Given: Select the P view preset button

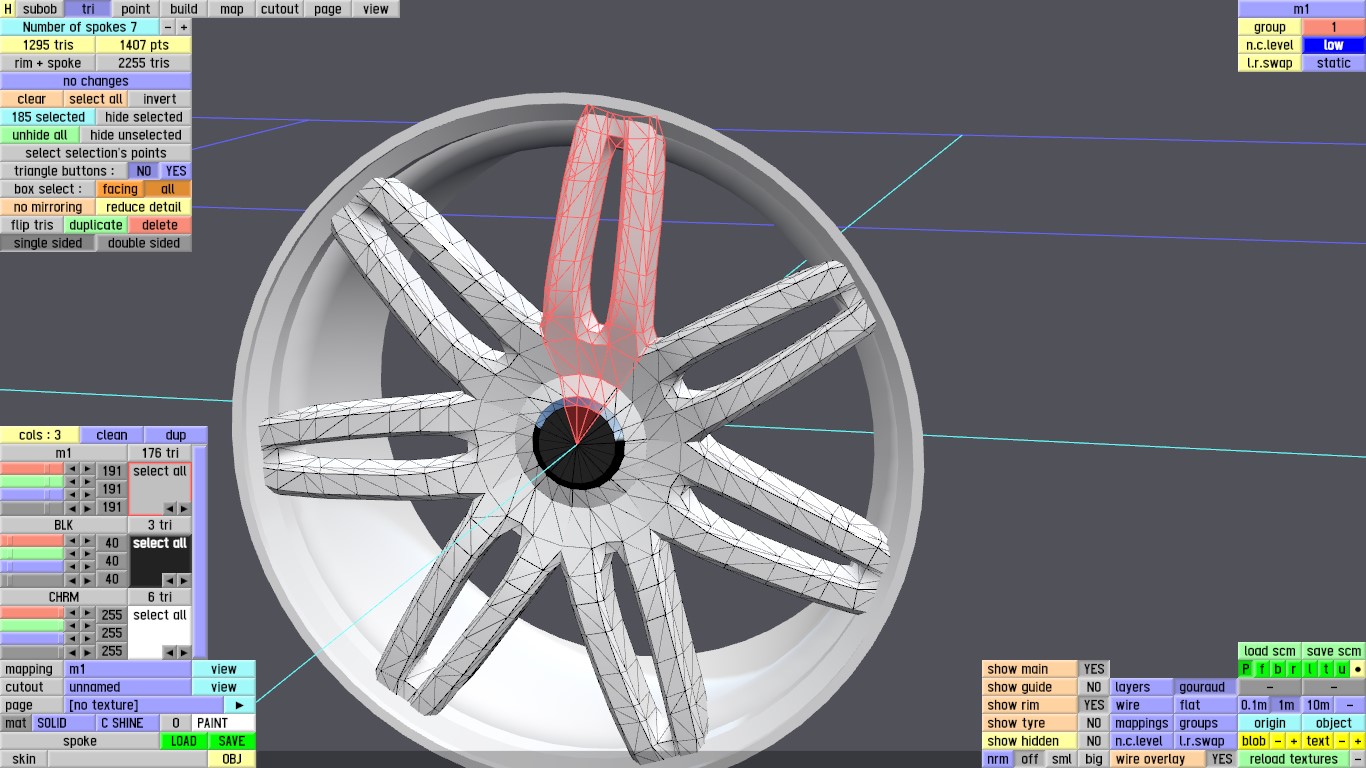Looking at the screenshot, I should tap(1246, 669).
